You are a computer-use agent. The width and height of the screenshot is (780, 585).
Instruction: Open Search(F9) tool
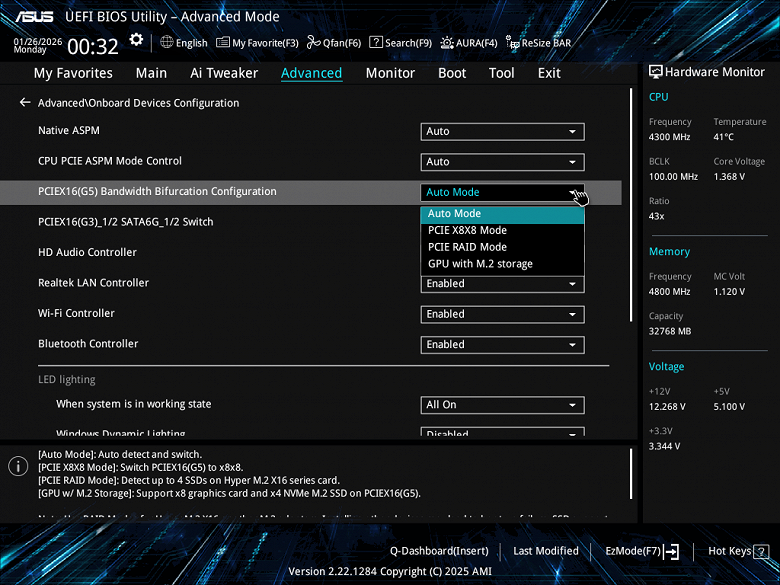point(400,43)
